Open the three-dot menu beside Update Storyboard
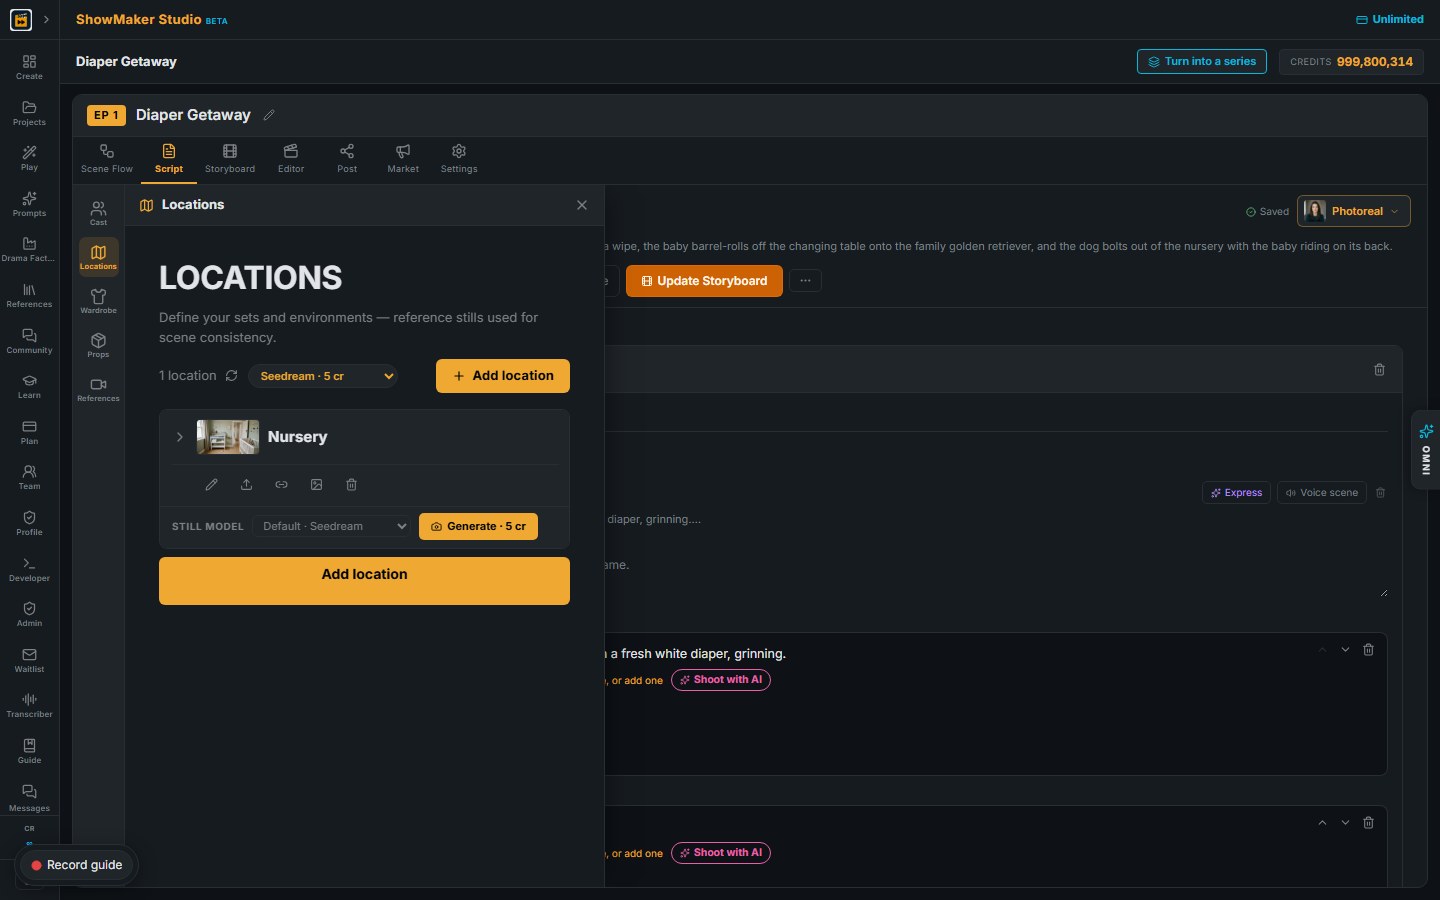 (805, 281)
